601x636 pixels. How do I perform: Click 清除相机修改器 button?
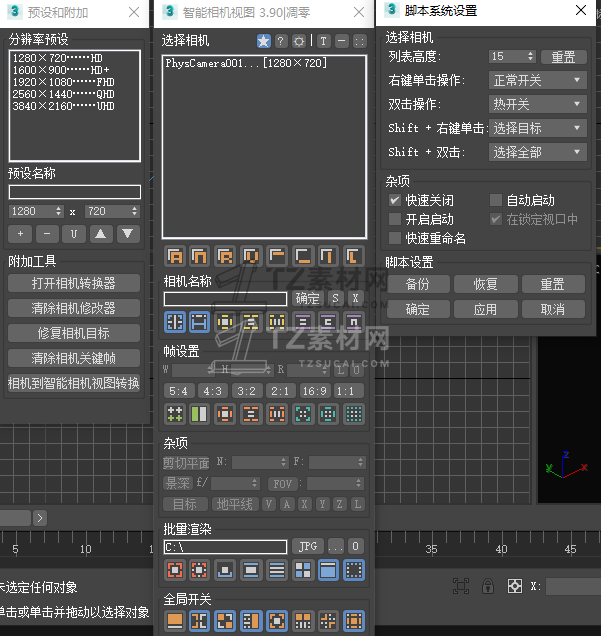(74, 308)
